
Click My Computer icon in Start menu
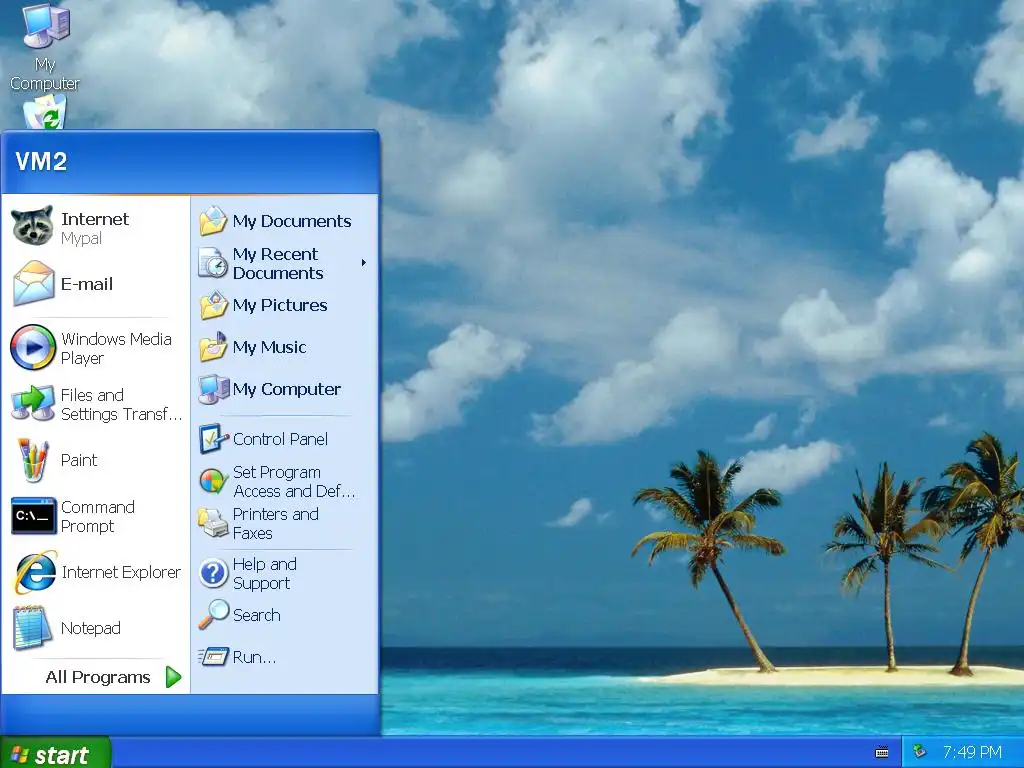tap(214, 389)
